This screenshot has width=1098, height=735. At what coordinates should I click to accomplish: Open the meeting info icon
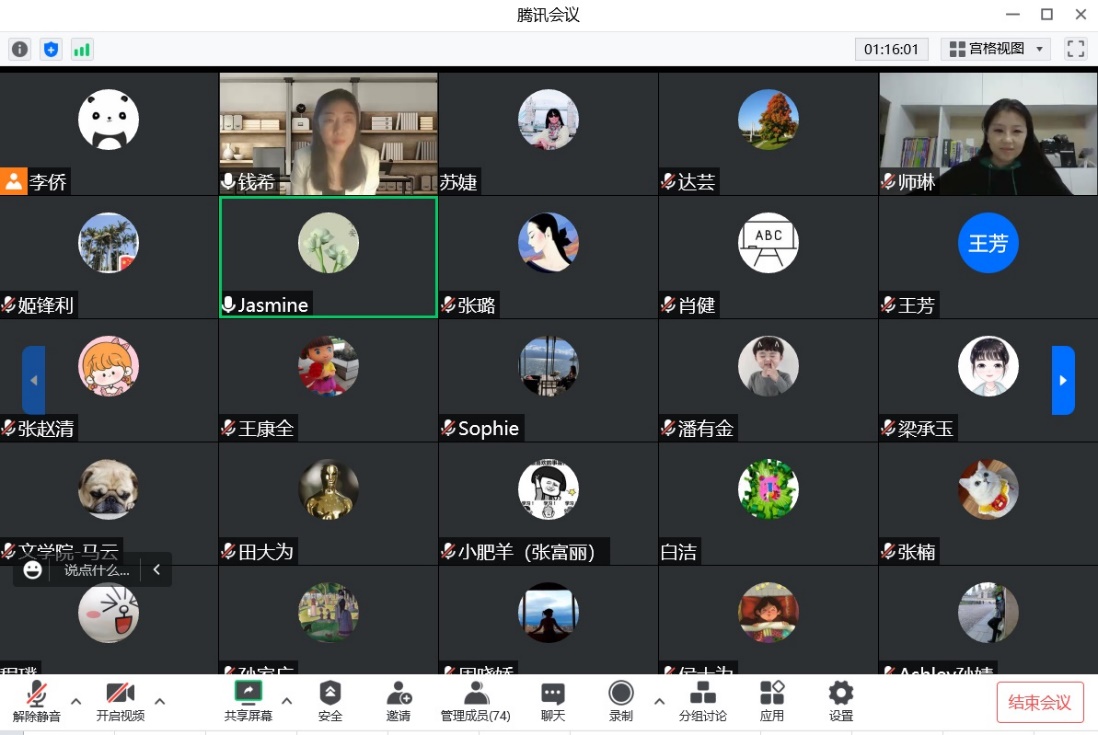coord(19,49)
